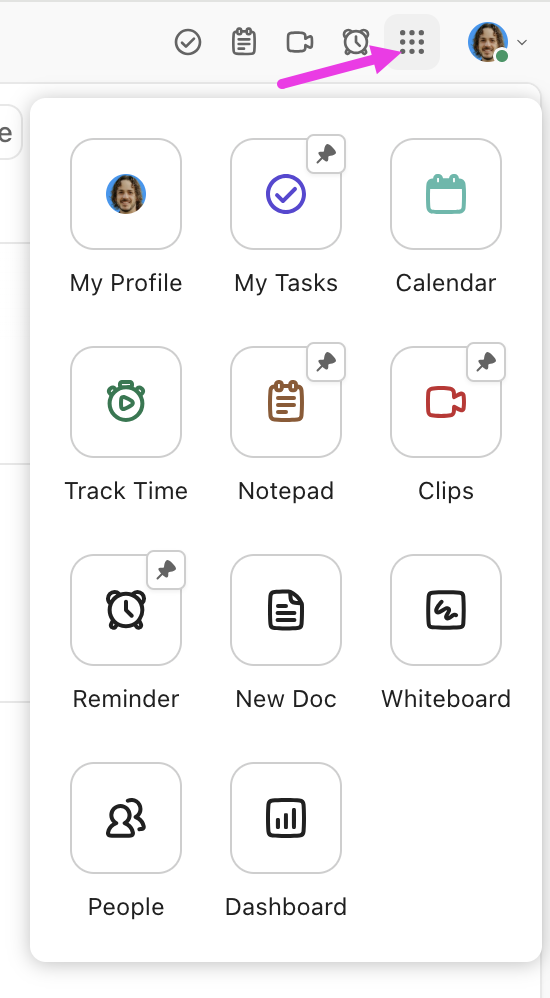The width and height of the screenshot is (550, 998).
Task: Unpin Notepad using its pin badge
Action: click(326, 362)
